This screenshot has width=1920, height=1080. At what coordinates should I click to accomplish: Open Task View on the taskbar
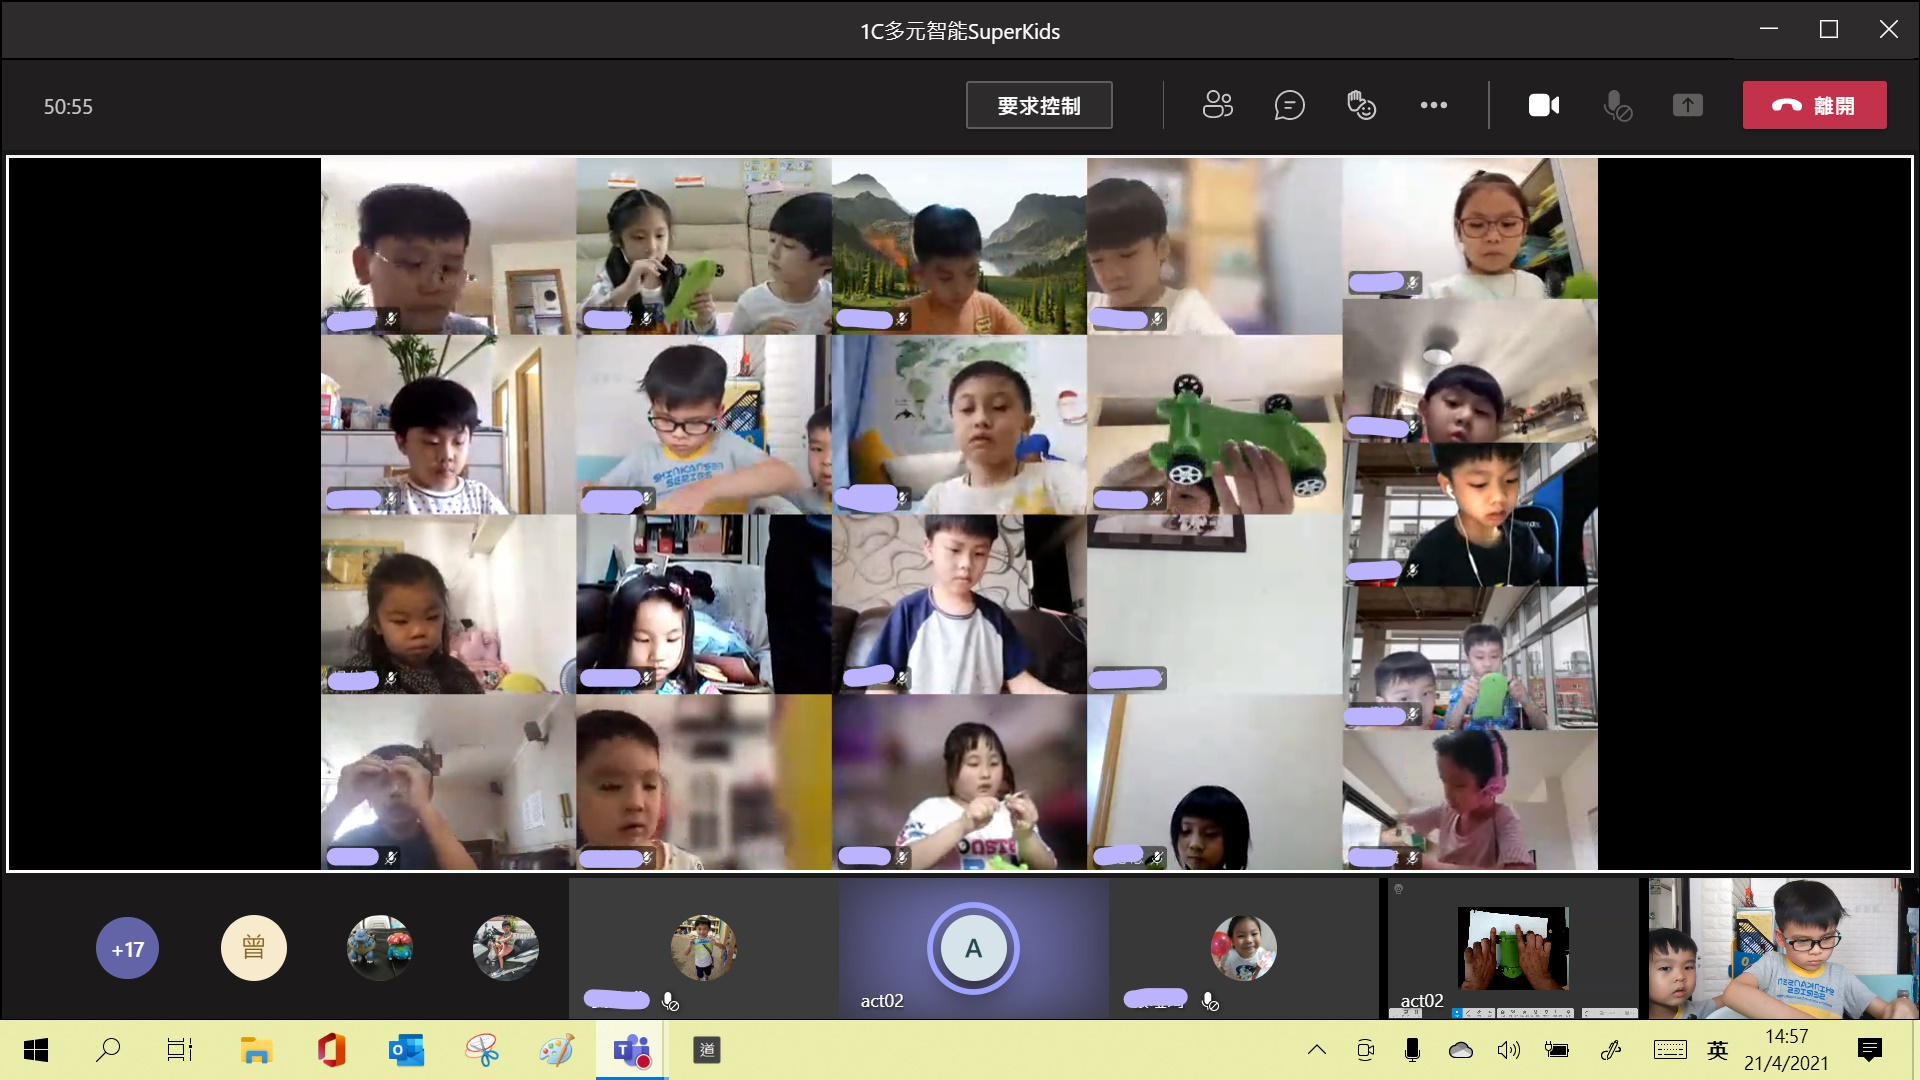point(179,1050)
